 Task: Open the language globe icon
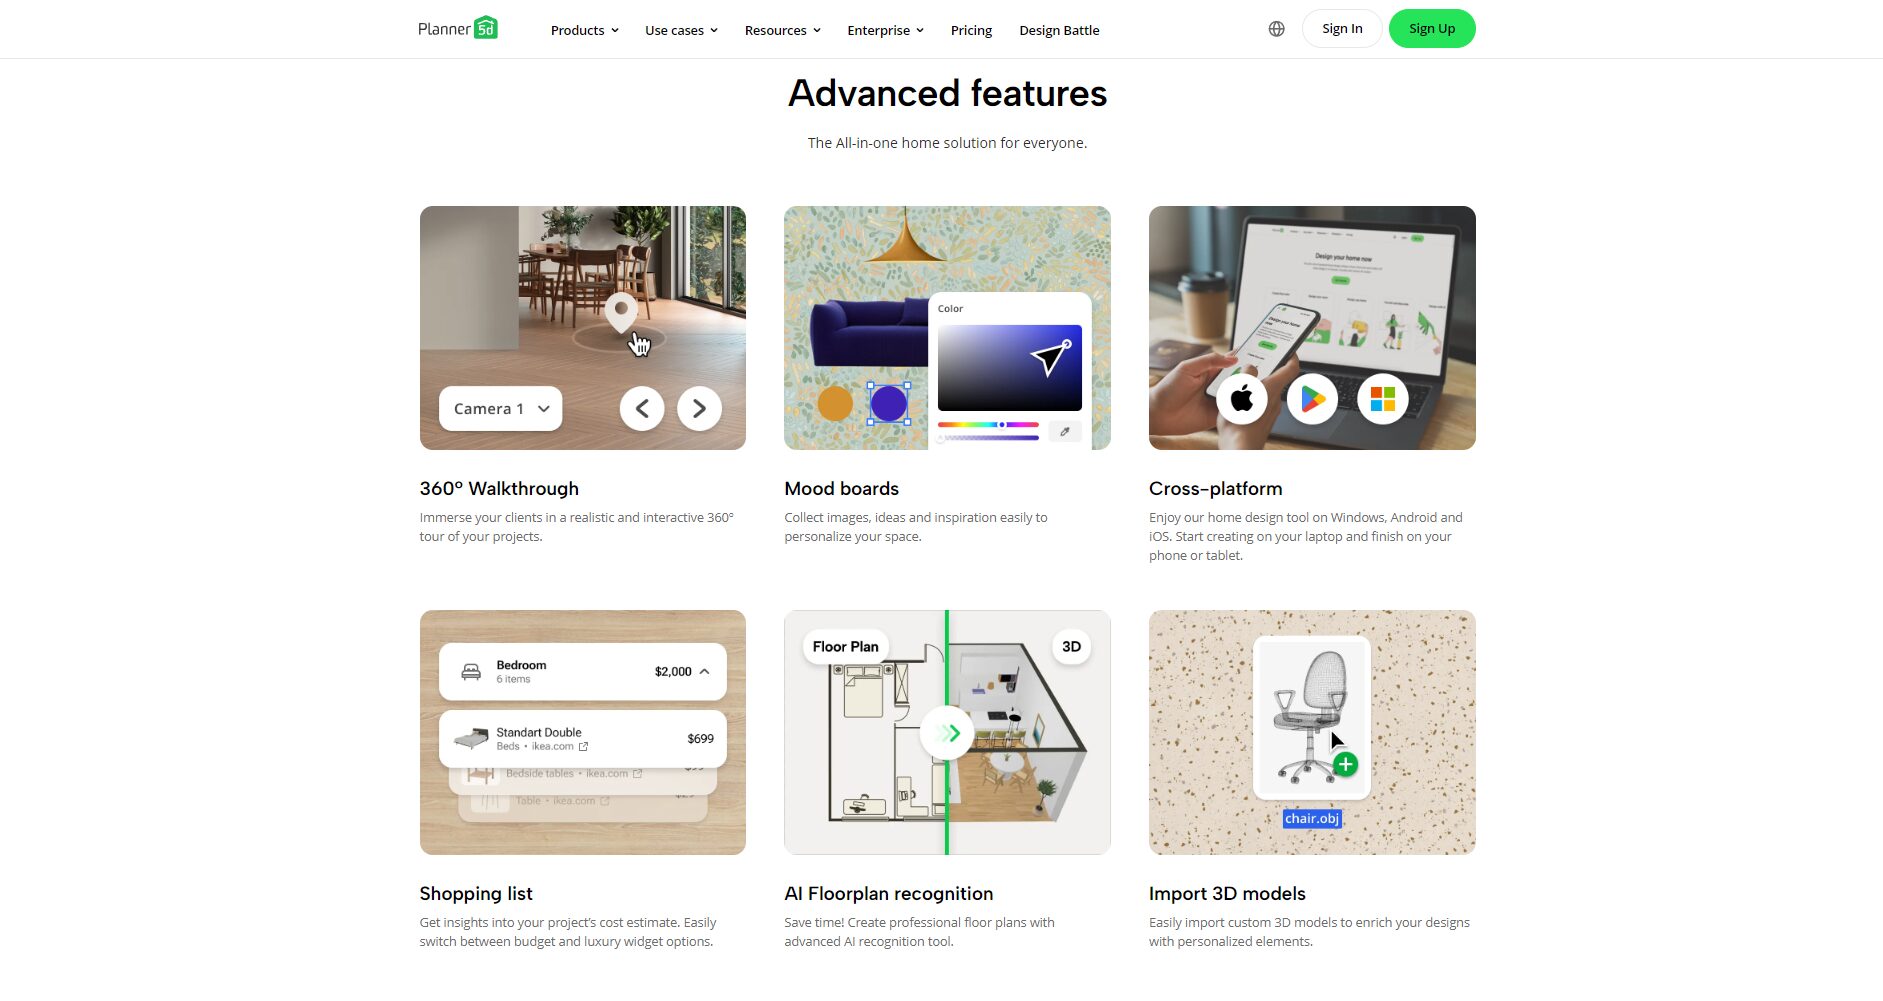coord(1276,29)
